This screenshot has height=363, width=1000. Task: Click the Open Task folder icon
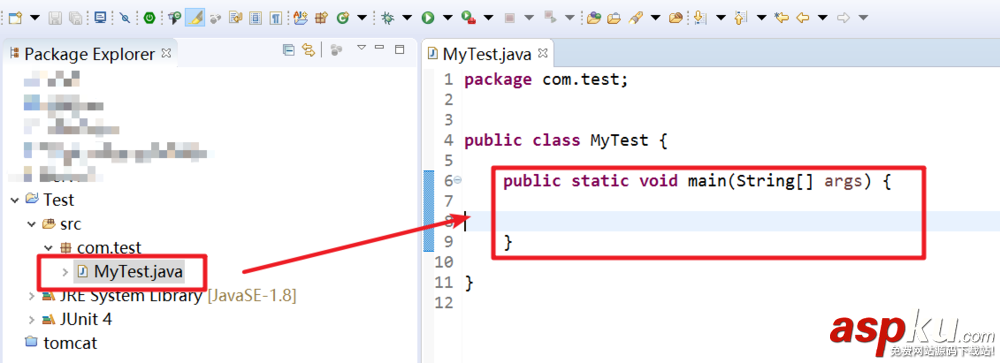[x=614, y=19]
